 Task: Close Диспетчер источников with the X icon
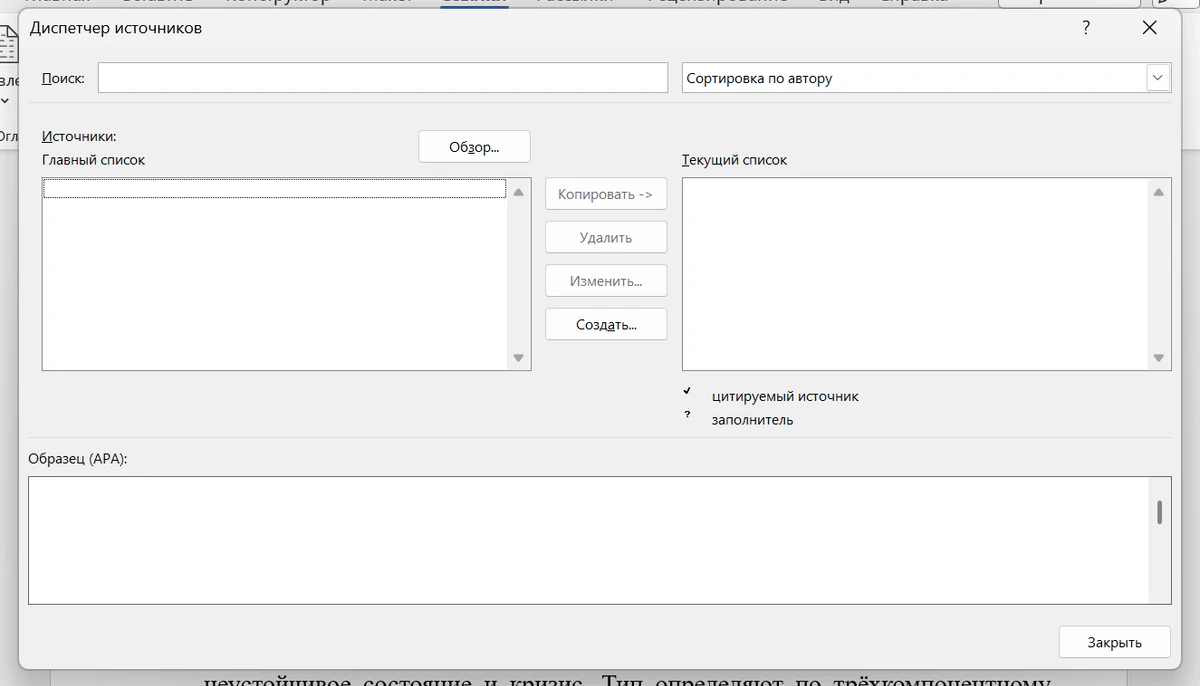[x=1150, y=29]
